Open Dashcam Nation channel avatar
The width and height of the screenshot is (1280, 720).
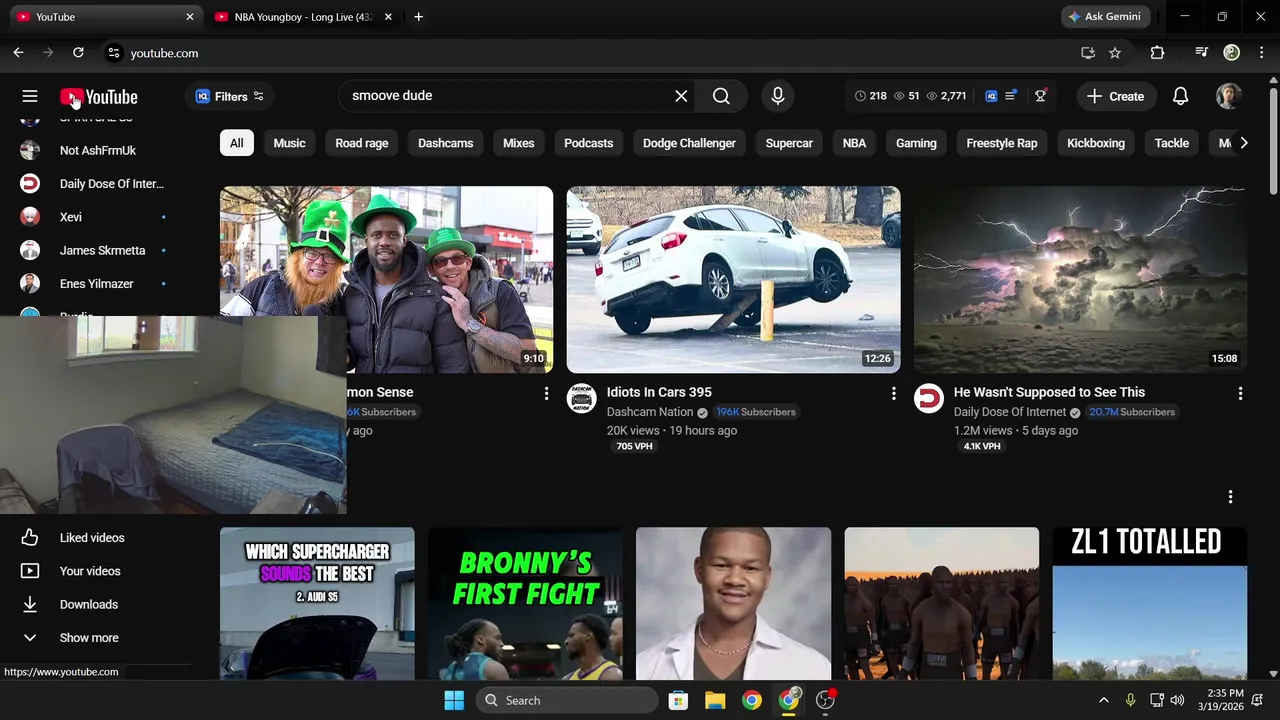click(x=581, y=398)
